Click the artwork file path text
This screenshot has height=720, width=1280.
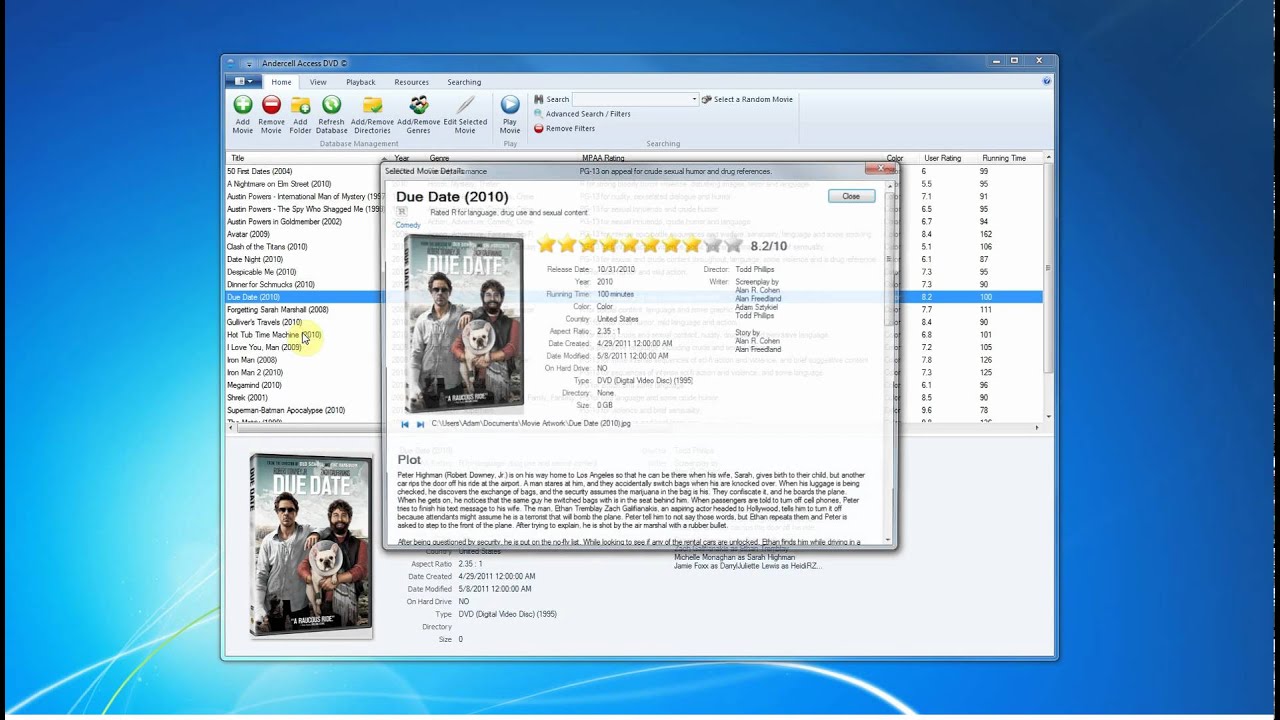[x=531, y=424]
